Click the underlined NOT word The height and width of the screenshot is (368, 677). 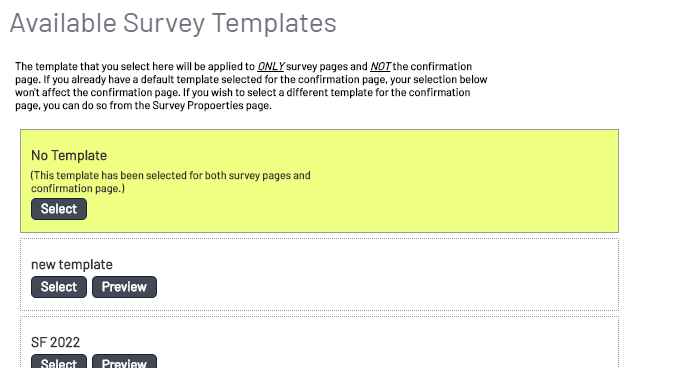coord(380,67)
